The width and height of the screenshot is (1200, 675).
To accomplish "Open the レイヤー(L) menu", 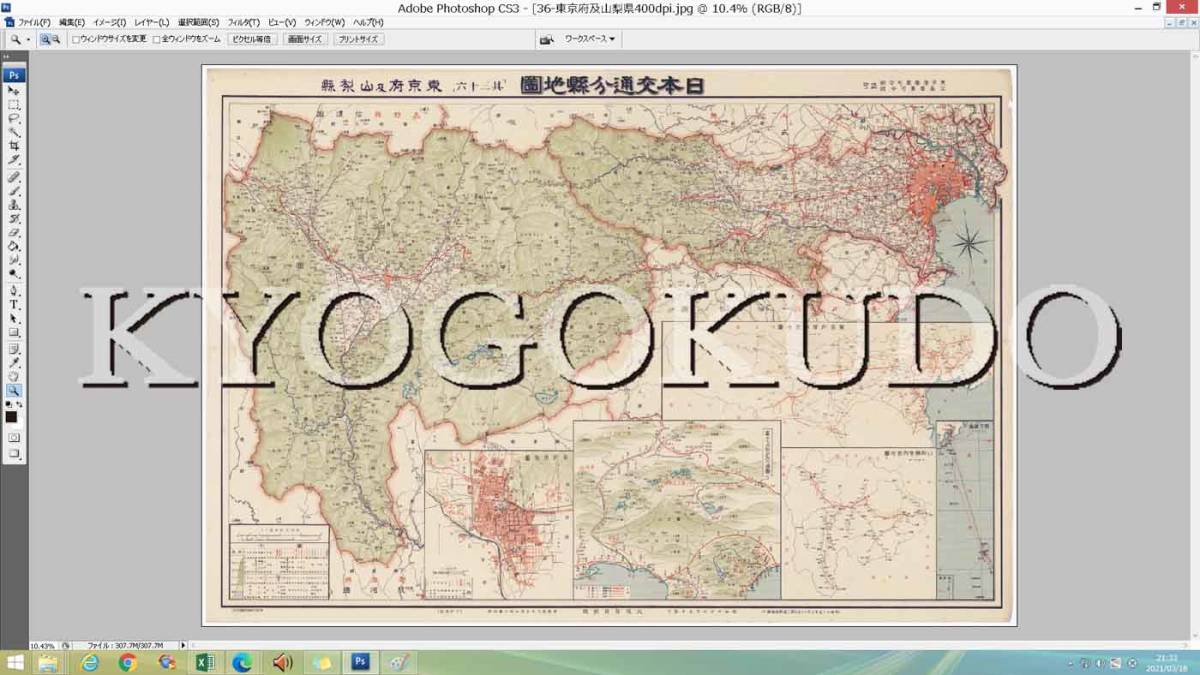I will pos(152,22).
